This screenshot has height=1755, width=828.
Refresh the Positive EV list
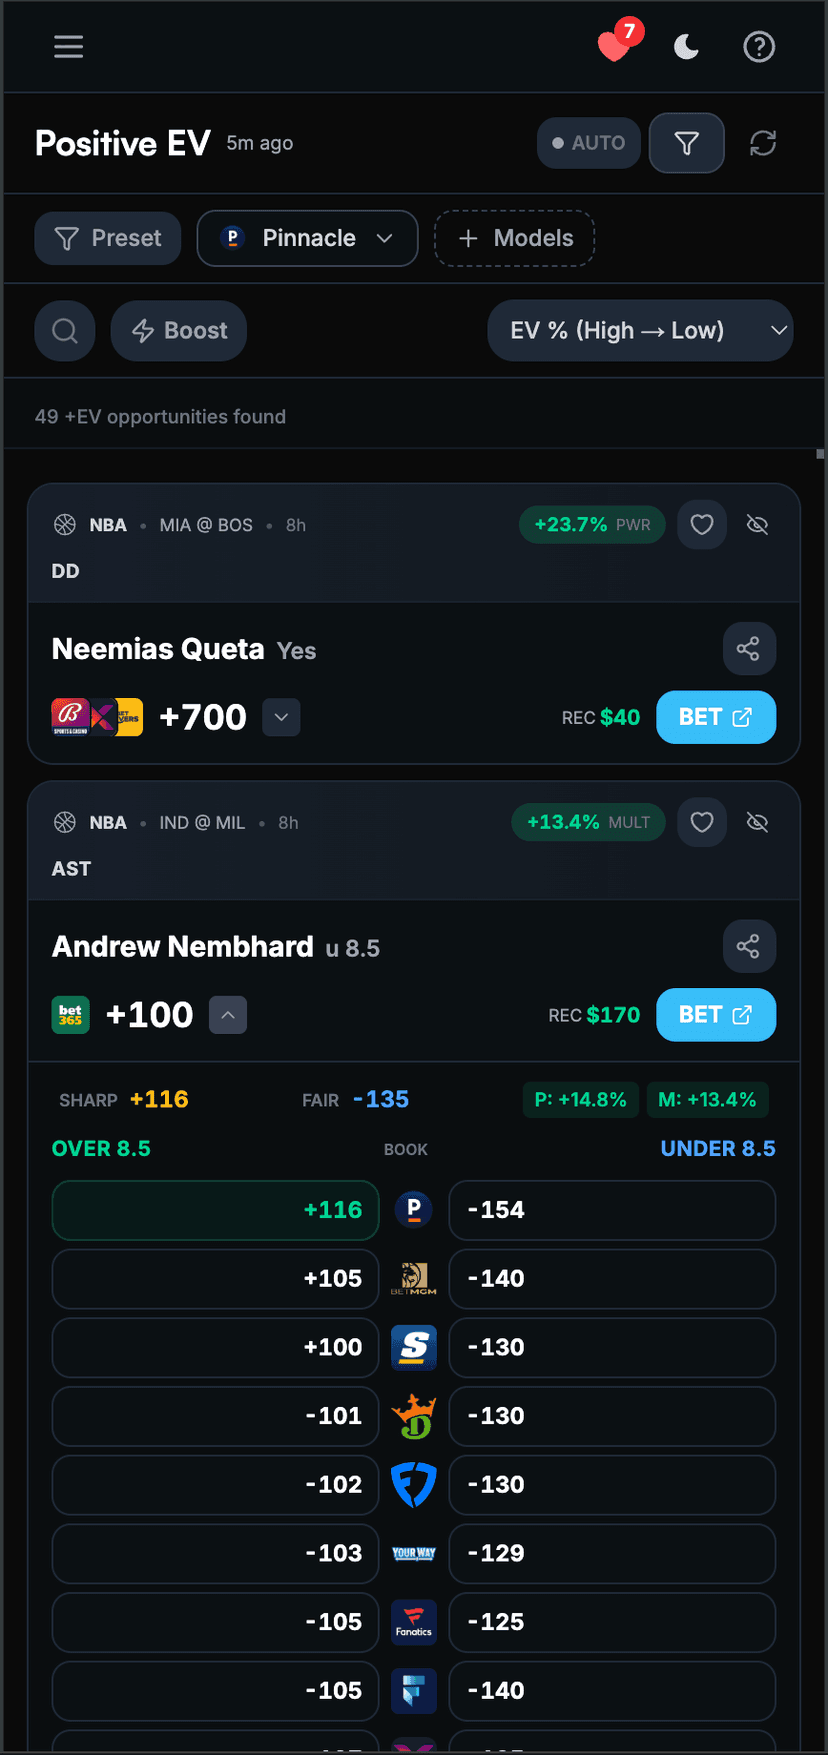pyautogui.click(x=763, y=143)
